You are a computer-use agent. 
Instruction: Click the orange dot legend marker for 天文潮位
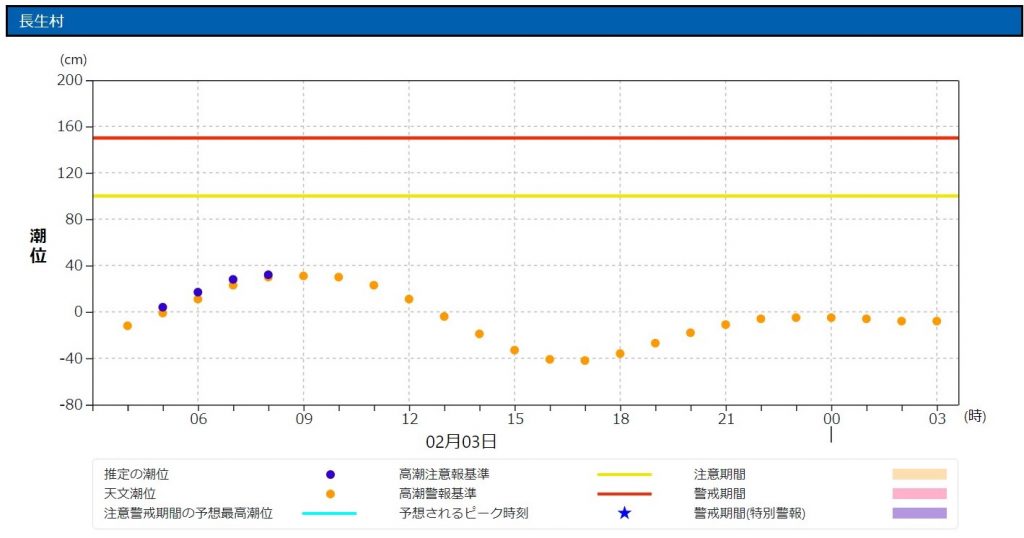tap(330, 494)
